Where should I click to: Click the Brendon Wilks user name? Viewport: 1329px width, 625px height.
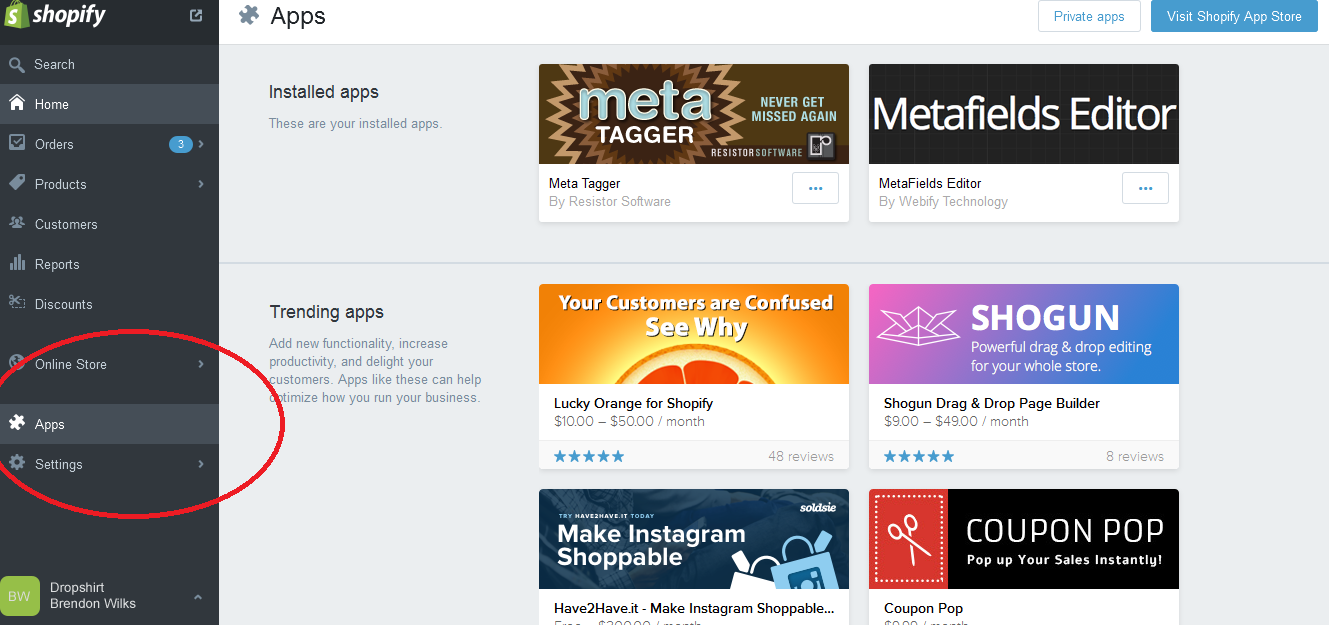click(93, 604)
